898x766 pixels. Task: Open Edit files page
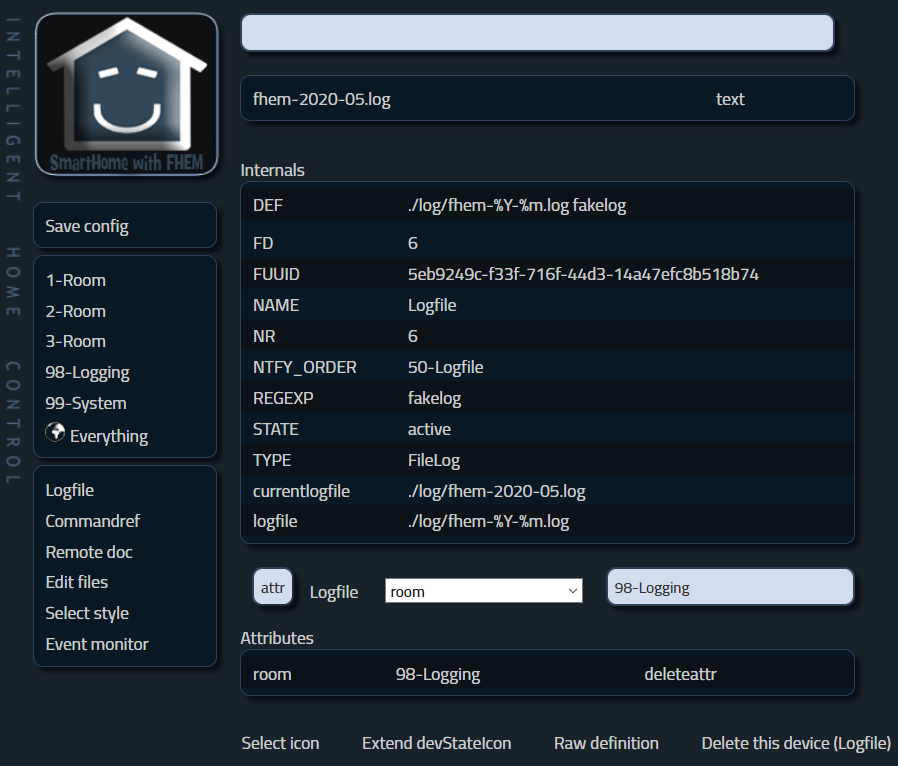point(77,582)
